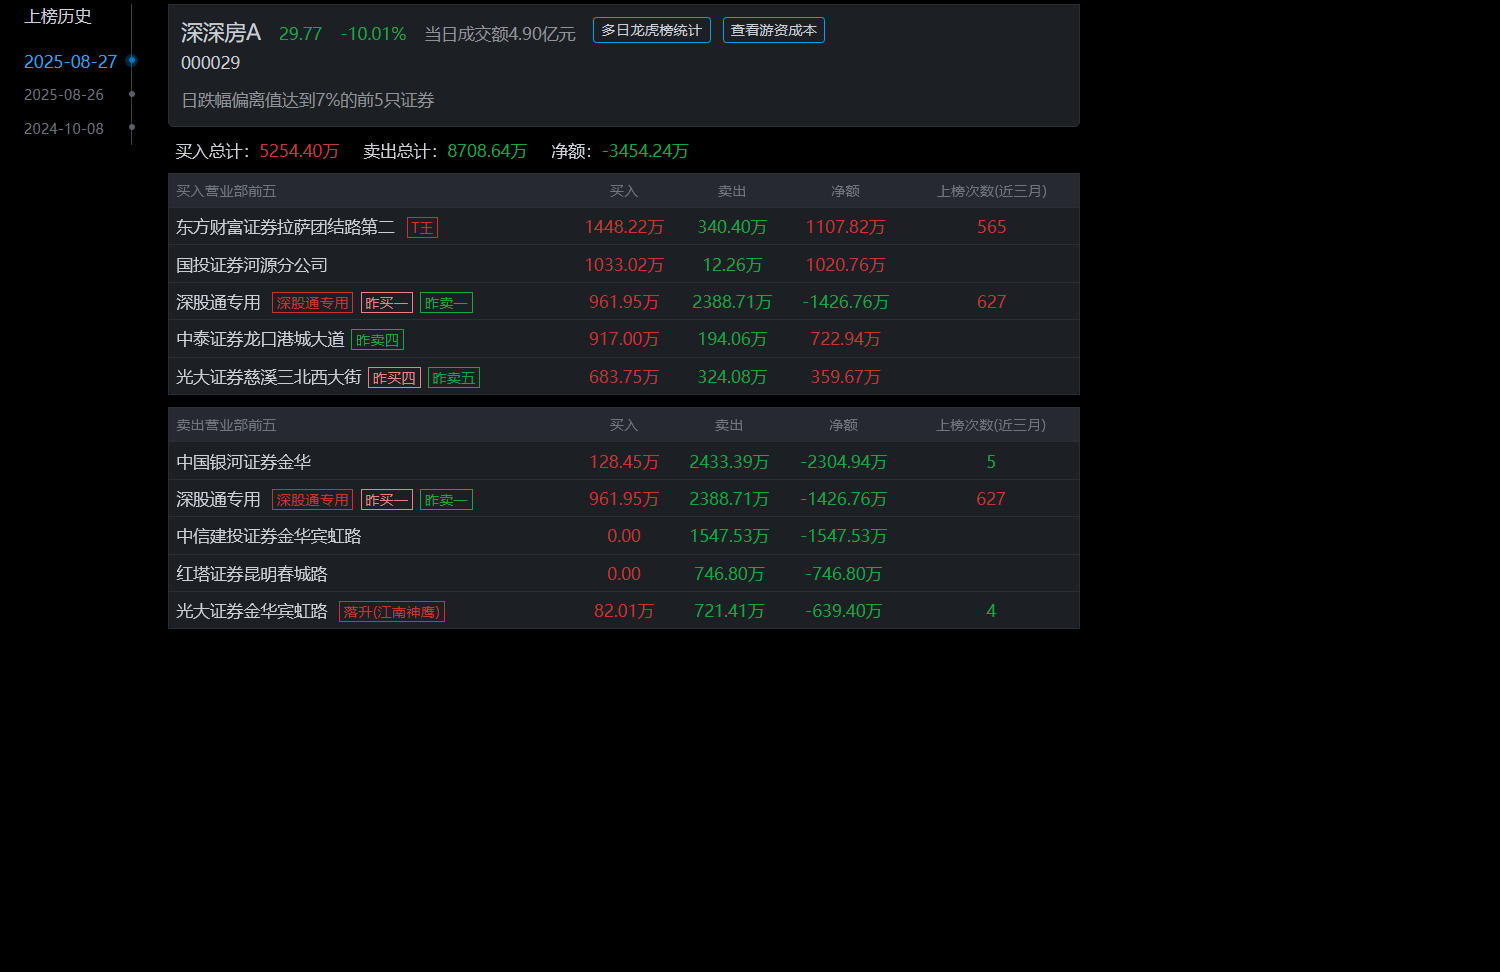Click net value 722.94万

coord(845,339)
